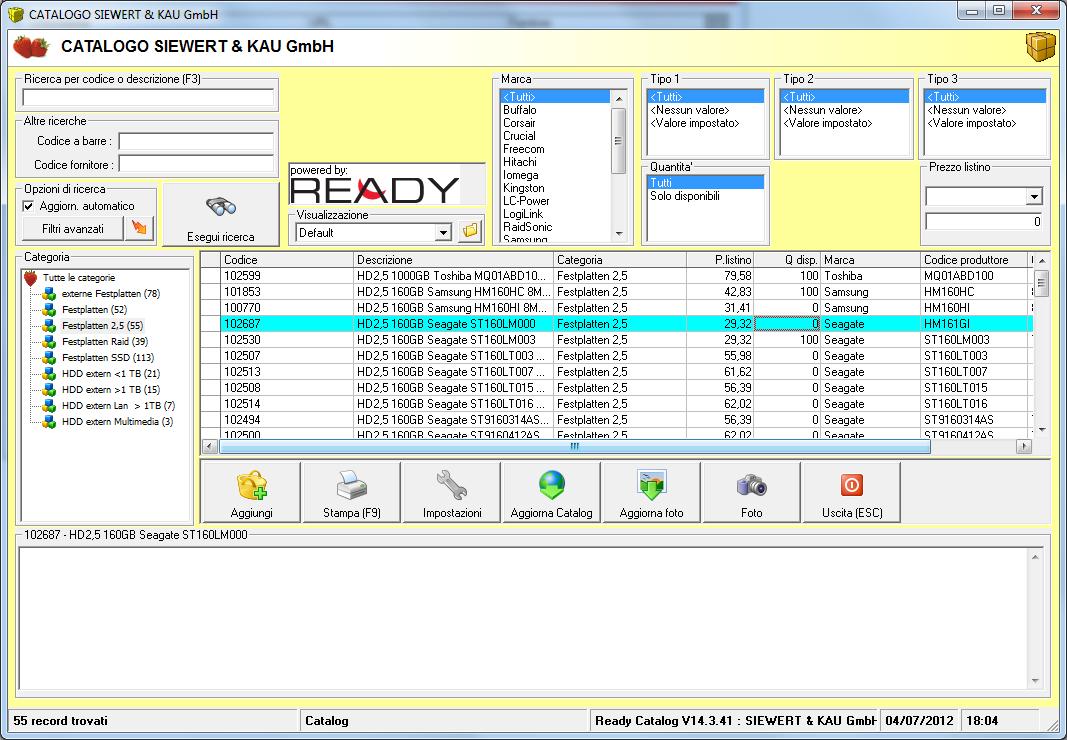1067x740 pixels.
Task: Select 'Nessun valore' in Tipo 1 list
Action: click(689, 110)
